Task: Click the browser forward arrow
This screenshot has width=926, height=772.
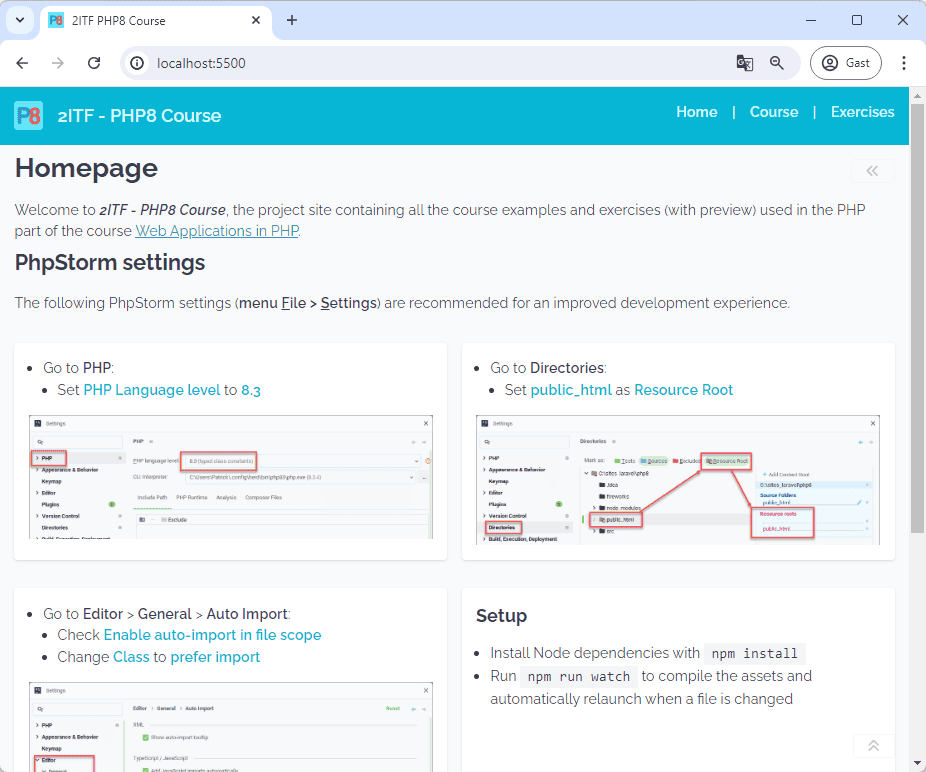Action: [x=58, y=63]
